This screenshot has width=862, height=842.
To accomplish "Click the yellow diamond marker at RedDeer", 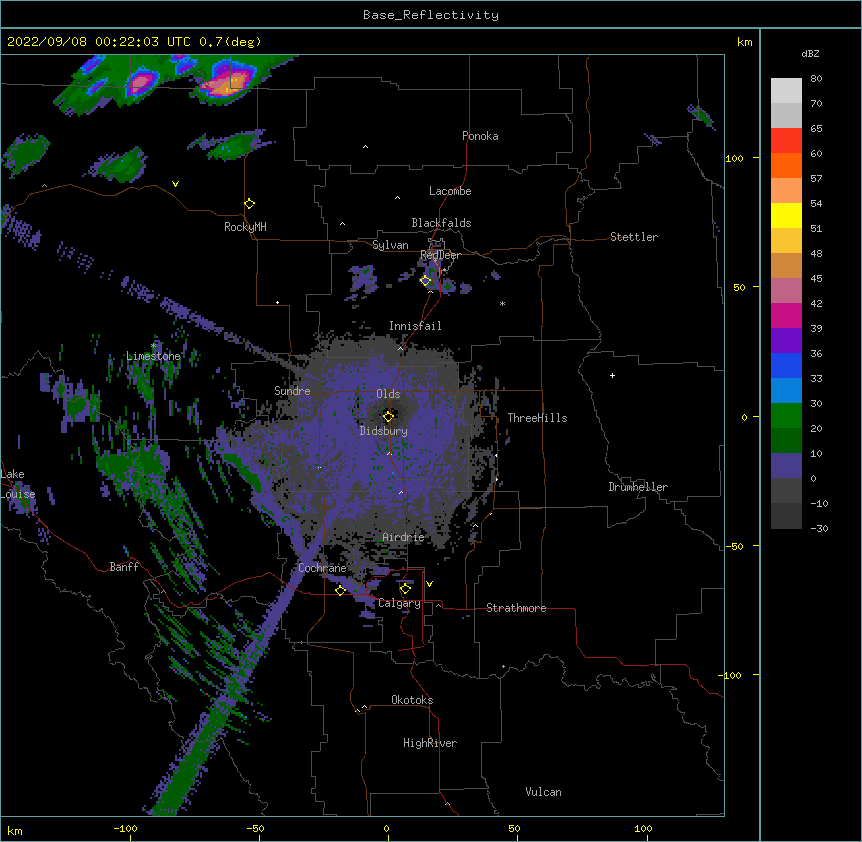I will pos(425,281).
